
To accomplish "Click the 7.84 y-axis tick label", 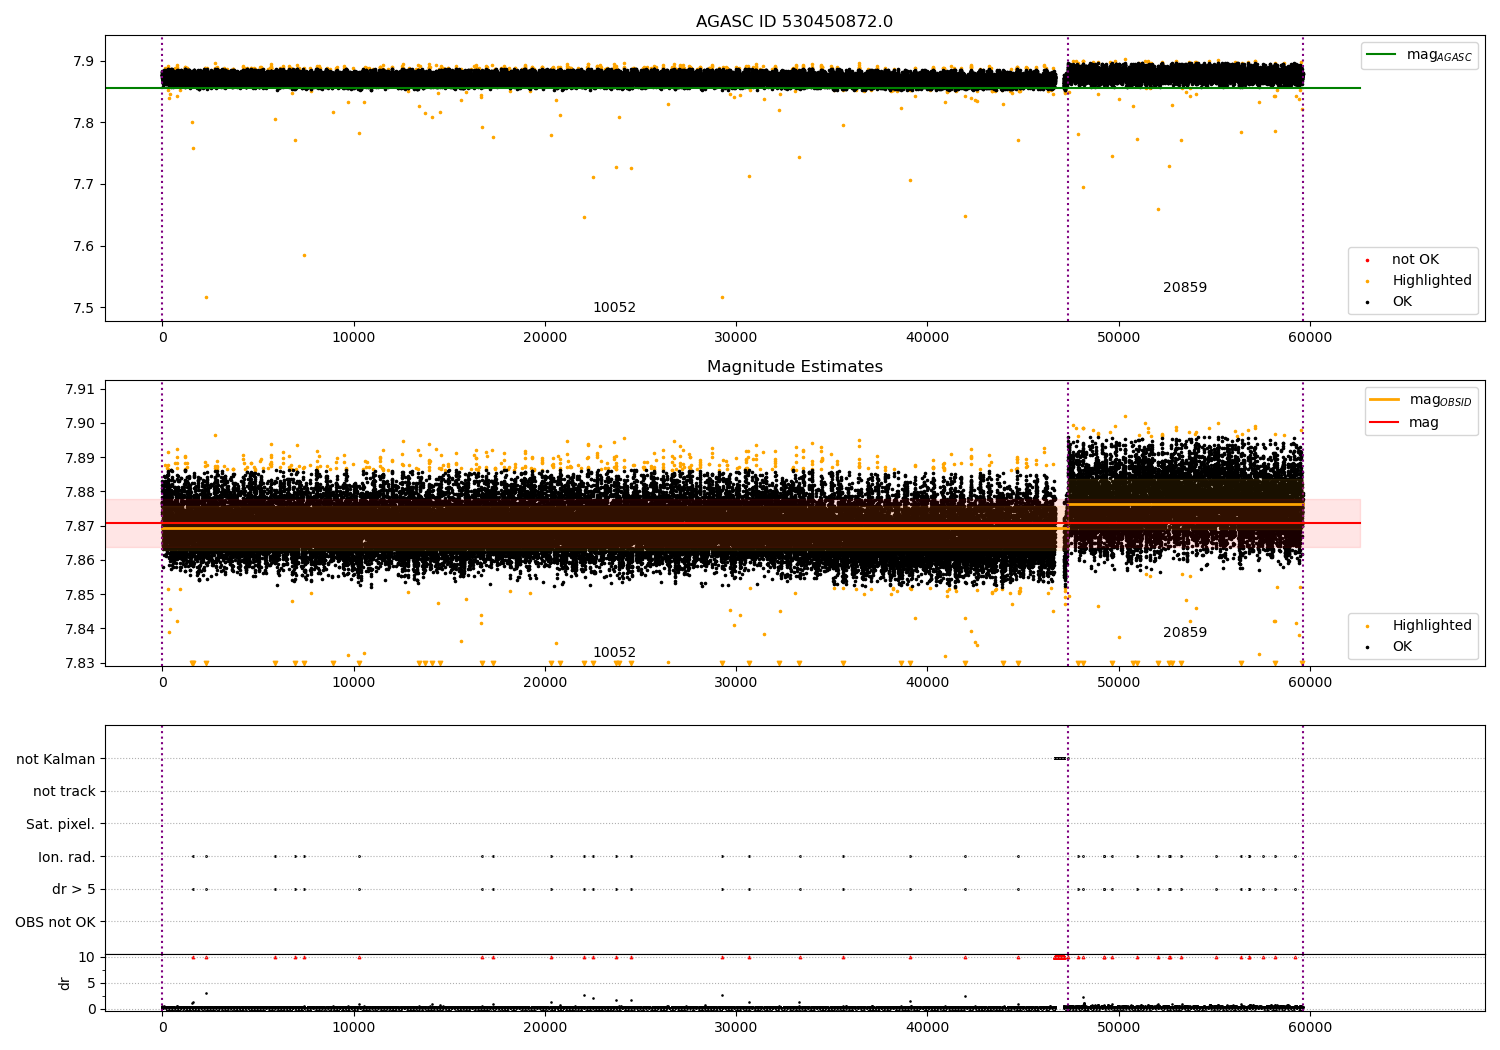I will pyautogui.click(x=80, y=629).
